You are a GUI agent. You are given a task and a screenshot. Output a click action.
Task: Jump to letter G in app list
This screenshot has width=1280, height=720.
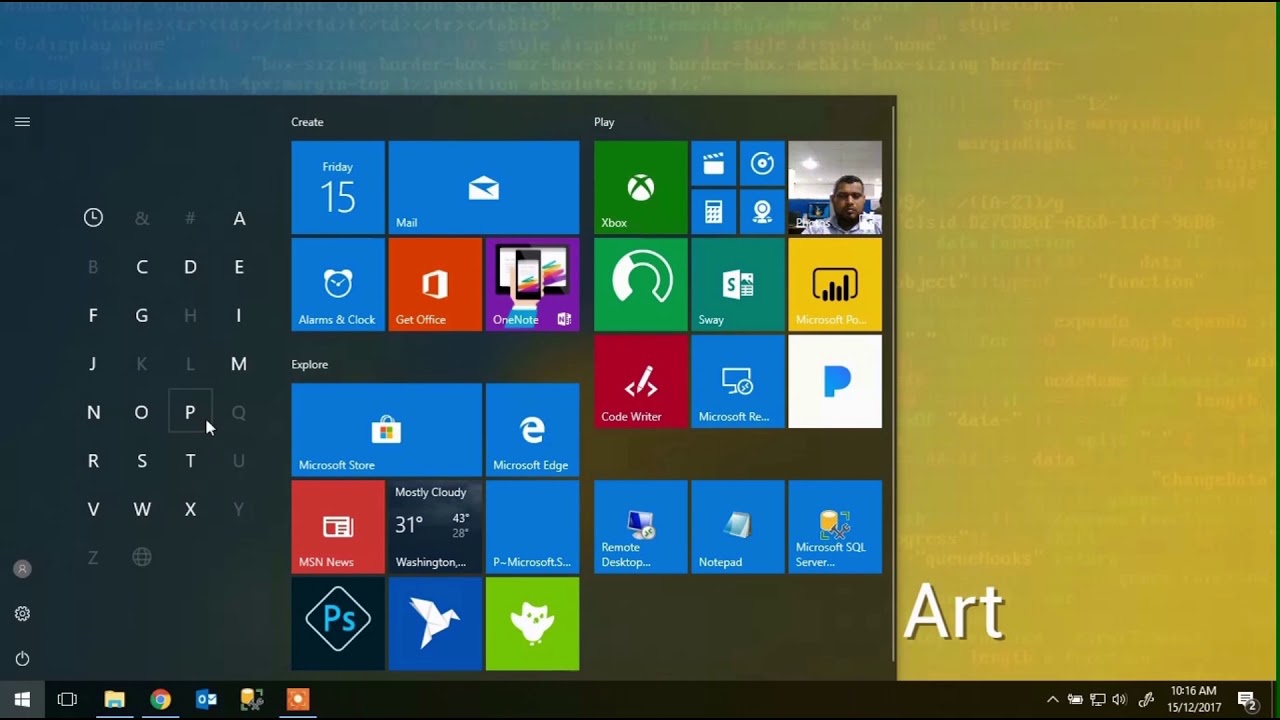click(142, 315)
